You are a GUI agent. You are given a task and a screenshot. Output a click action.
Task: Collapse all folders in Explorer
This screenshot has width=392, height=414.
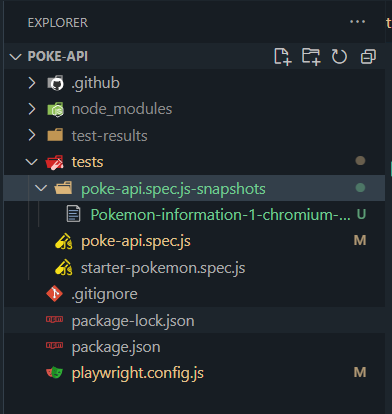point(368,56)
